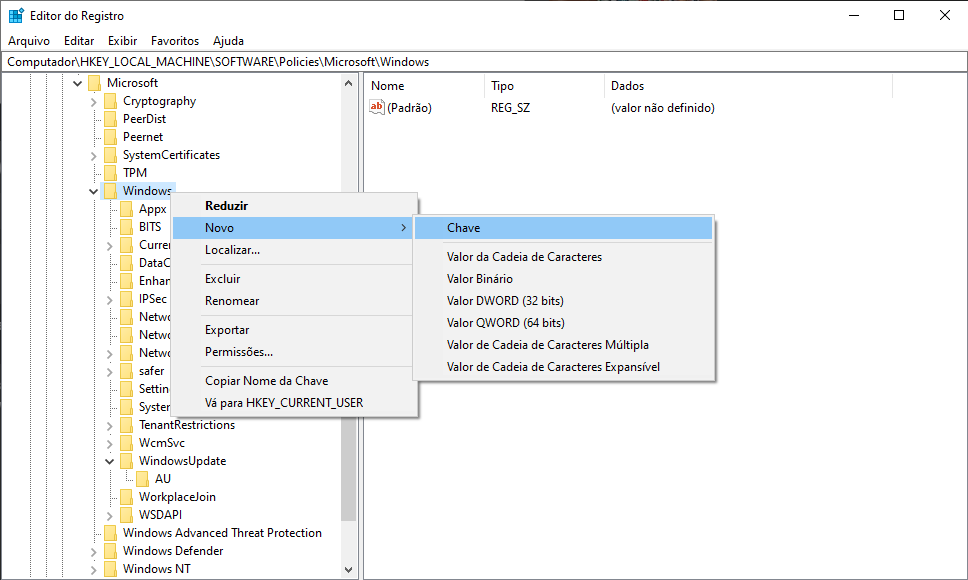This screenshot has height=580, width=968.
Task: Click the (Padrão) string value icon
Action: (x=377, y=108)
